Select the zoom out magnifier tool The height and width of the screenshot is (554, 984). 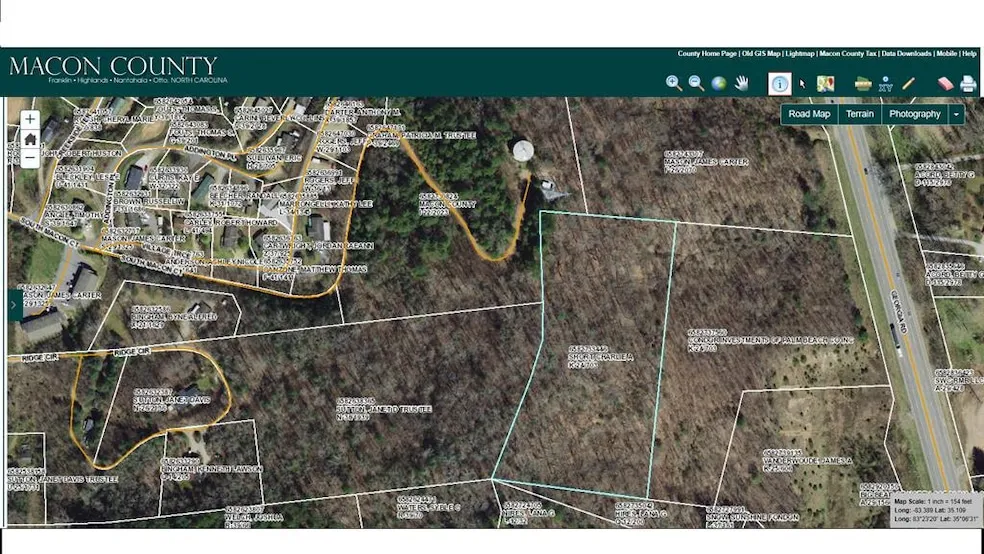(696, 84)
